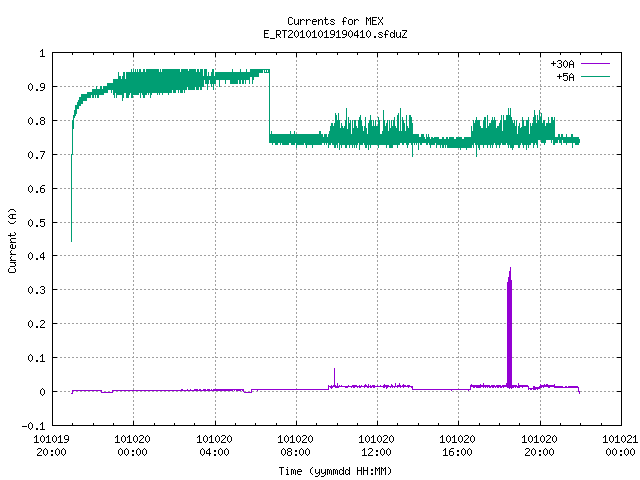Click the x-axis tick label 101020 00:00

tap(133, 445)
